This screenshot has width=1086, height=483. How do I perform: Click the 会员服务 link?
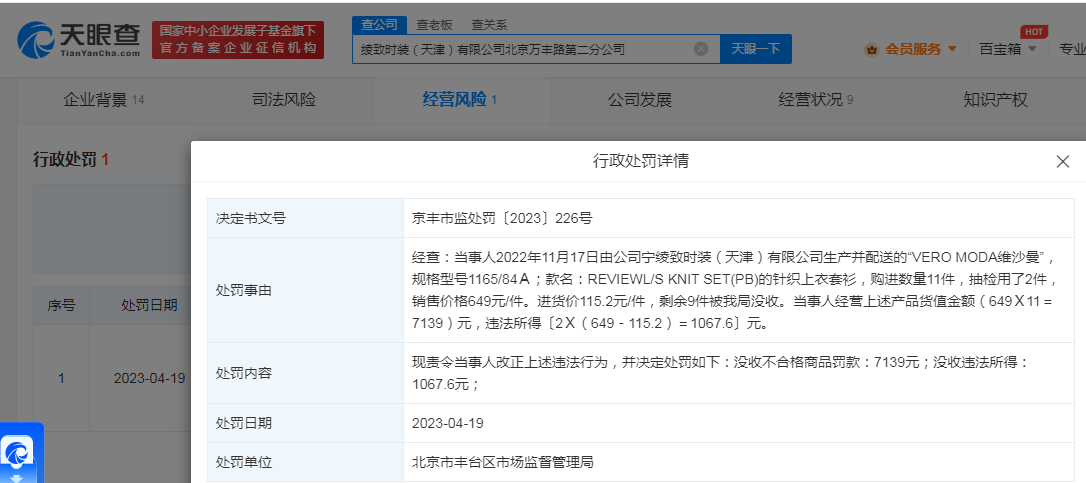click(x=913, y=49)
